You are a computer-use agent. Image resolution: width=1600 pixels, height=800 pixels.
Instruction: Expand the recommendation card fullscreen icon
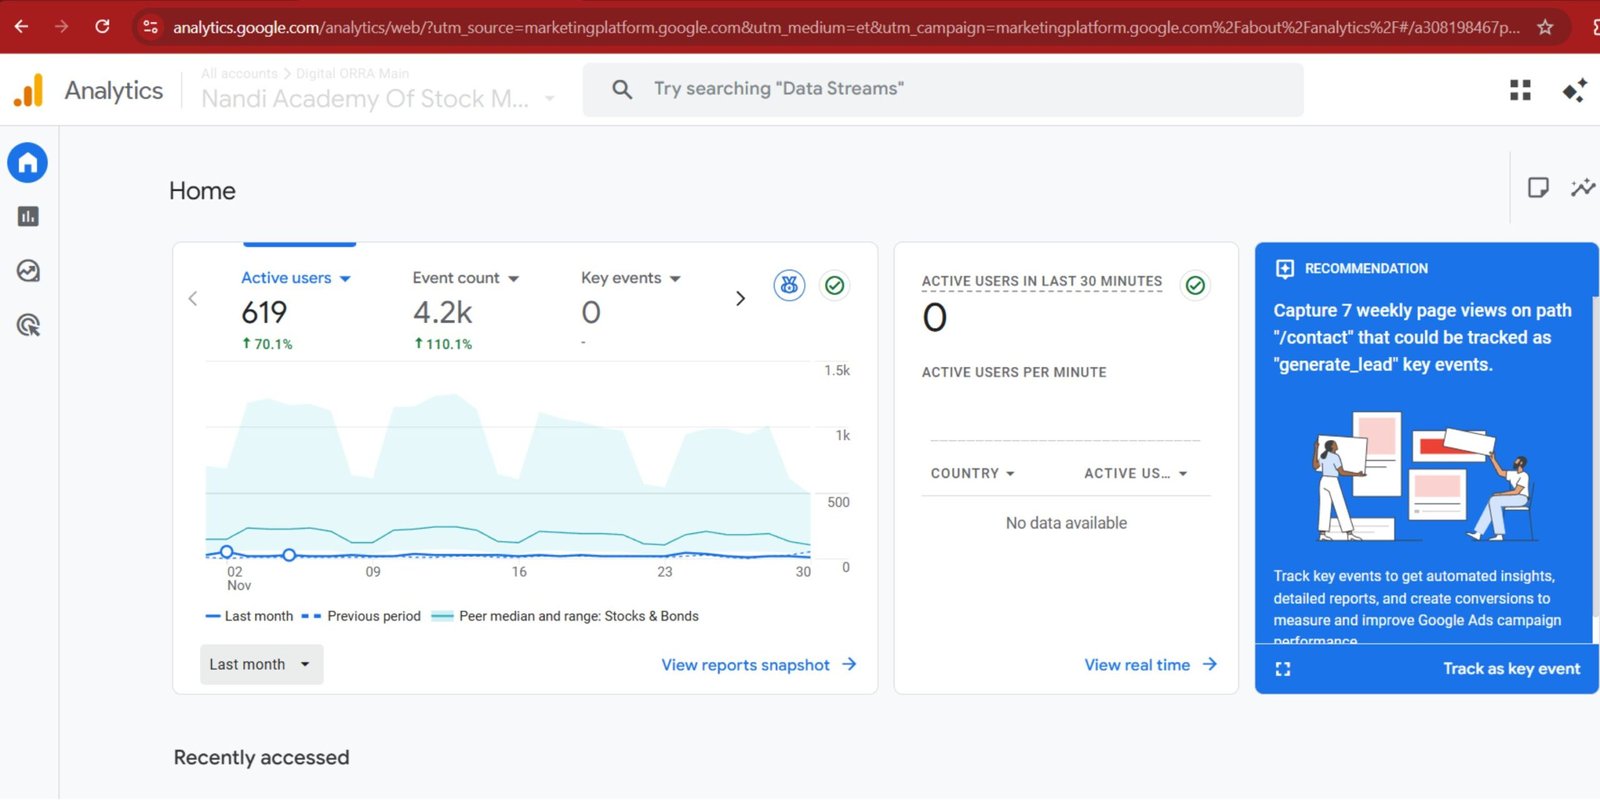pyautogui.click(x=1283, y=669)
